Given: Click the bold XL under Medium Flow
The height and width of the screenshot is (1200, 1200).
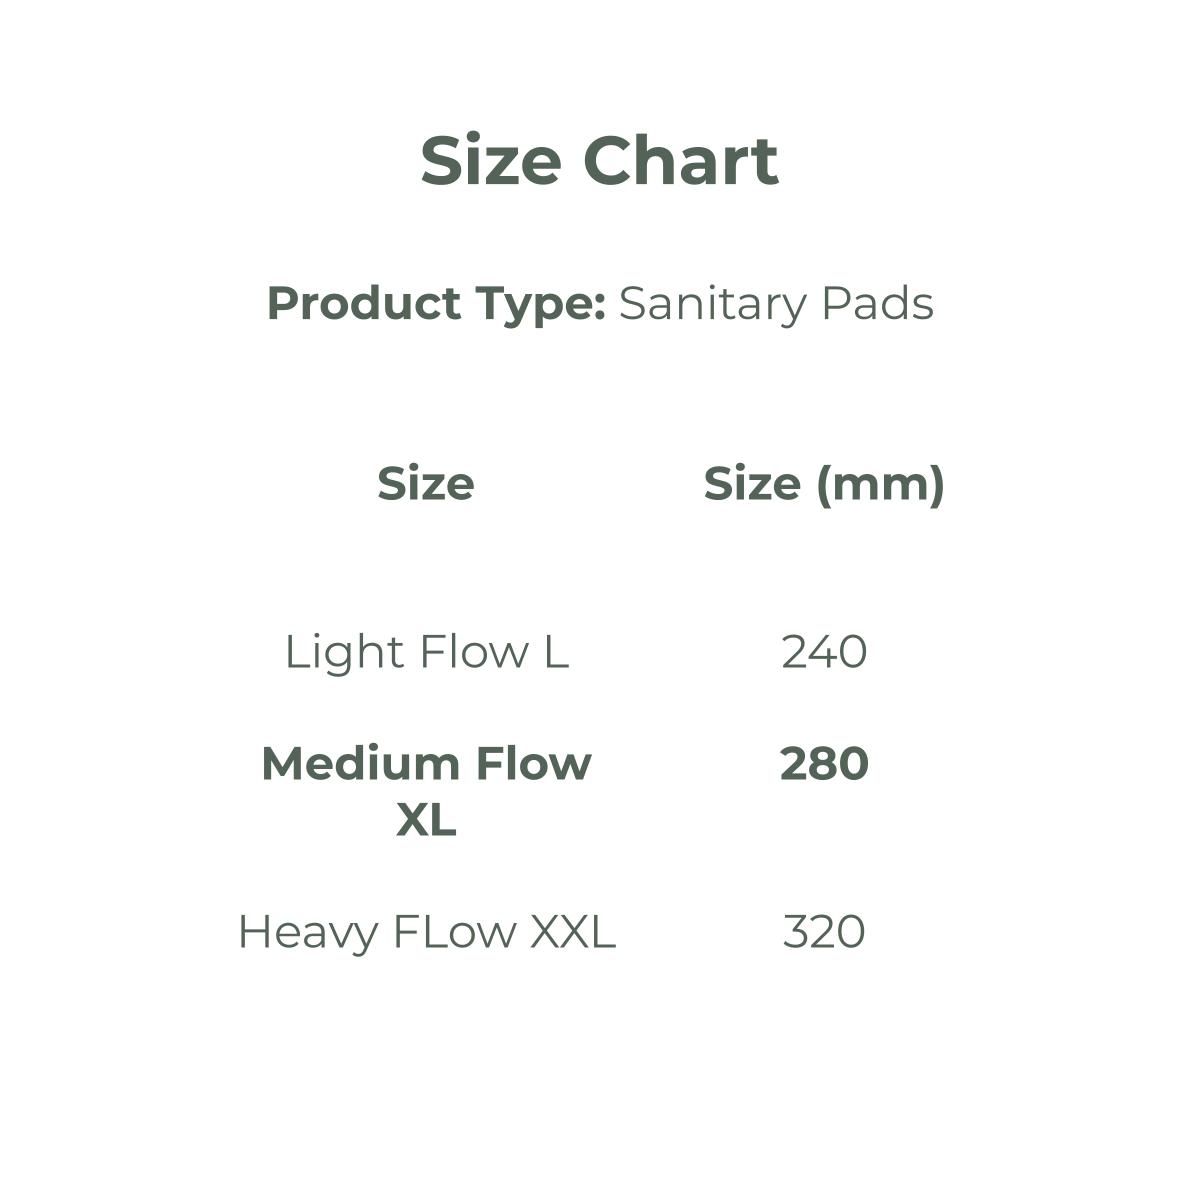Looking at the screenshot, I should (427, 820).
